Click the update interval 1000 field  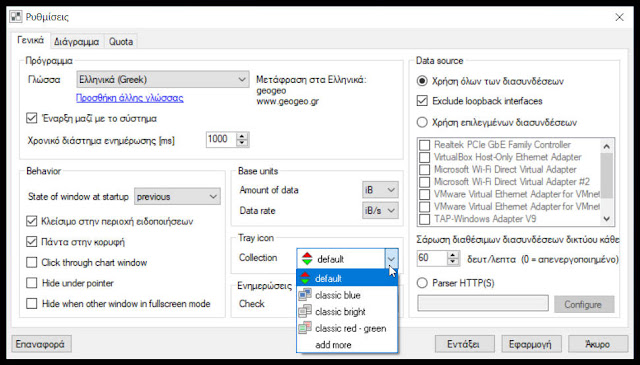(x=222, y=139)
